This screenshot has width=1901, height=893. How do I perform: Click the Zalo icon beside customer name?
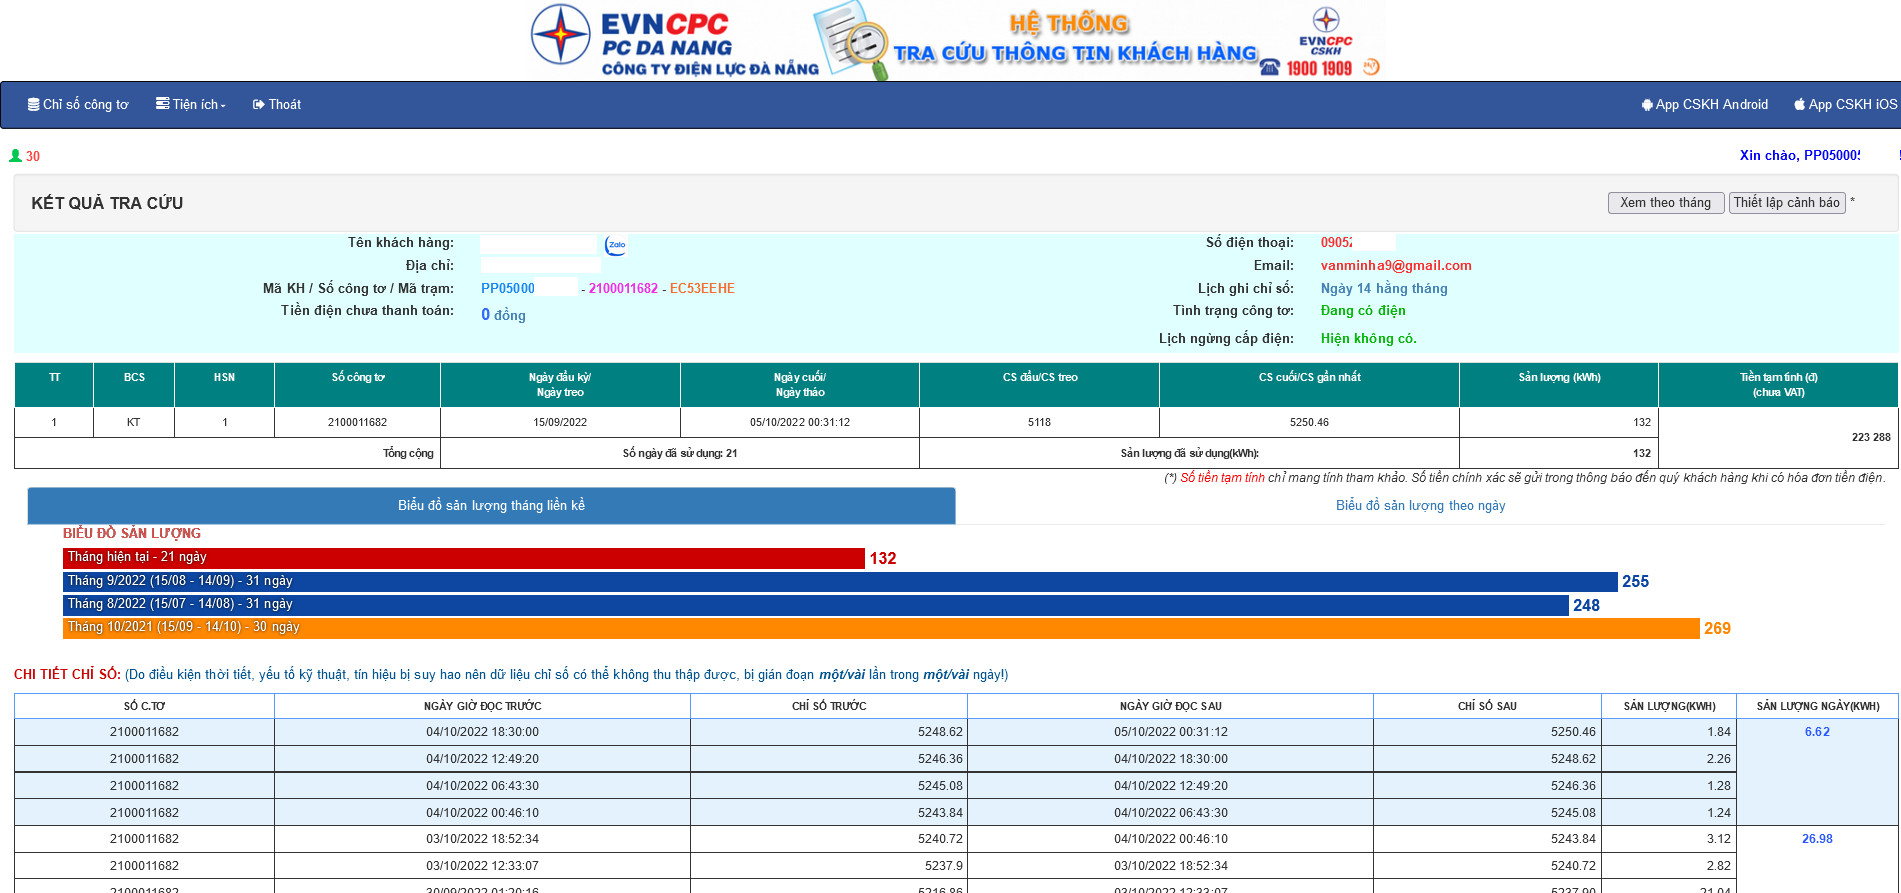click(x=616, y=244)
